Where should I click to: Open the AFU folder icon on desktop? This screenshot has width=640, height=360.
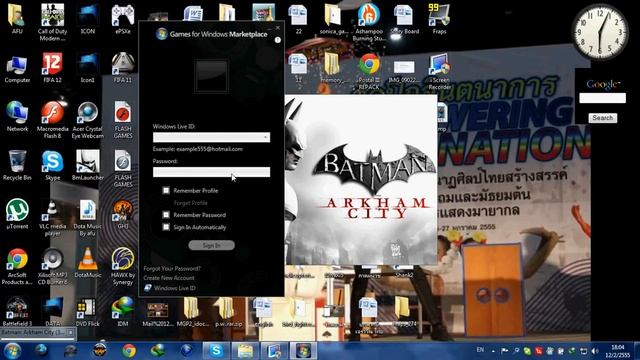coord(17,19)
